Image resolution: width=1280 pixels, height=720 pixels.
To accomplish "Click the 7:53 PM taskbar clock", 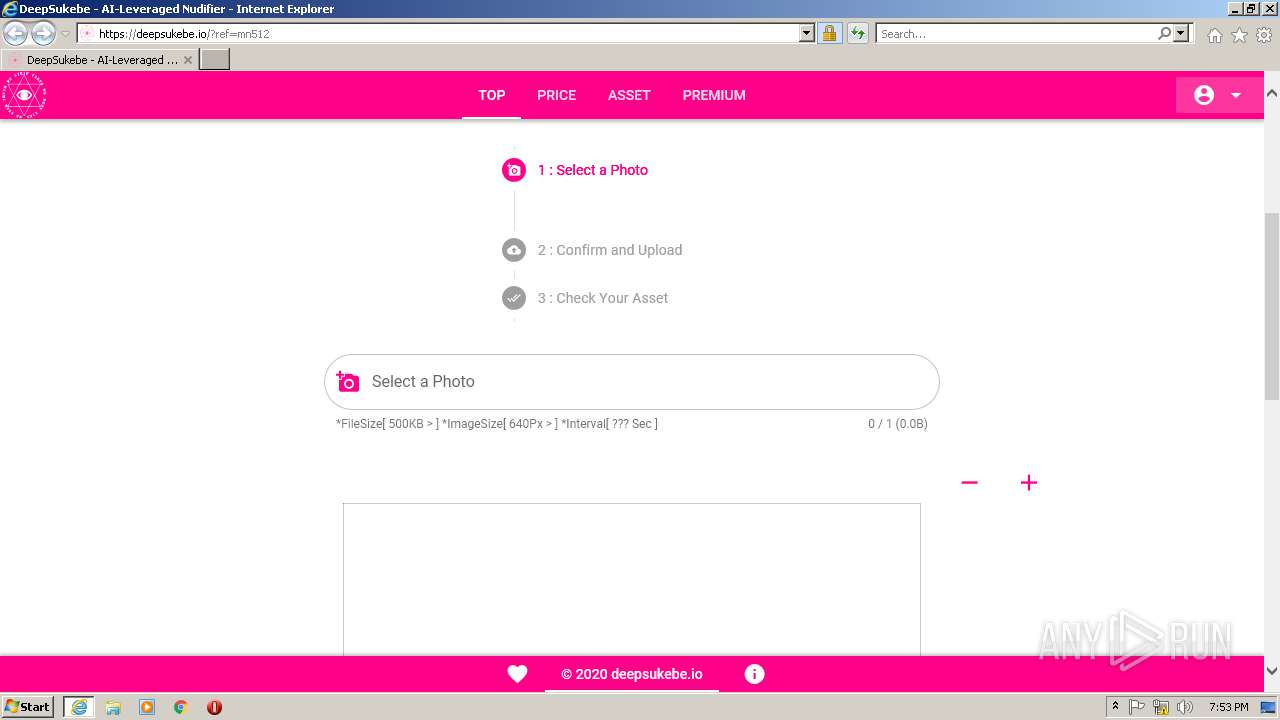I will (x=1228, y=707).
